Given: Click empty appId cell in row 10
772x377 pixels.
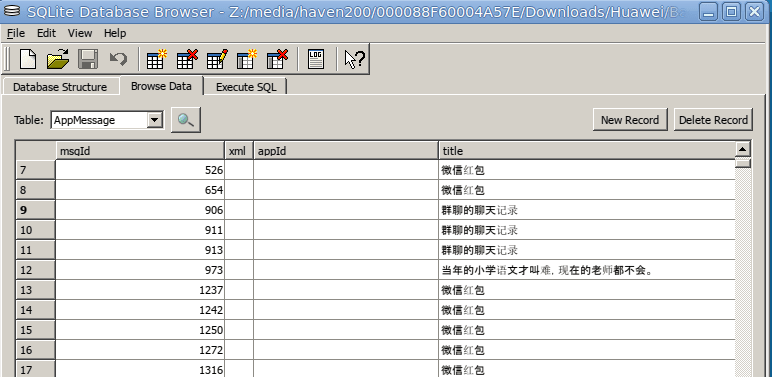Looking at the screenshot, I should point(346,230).
